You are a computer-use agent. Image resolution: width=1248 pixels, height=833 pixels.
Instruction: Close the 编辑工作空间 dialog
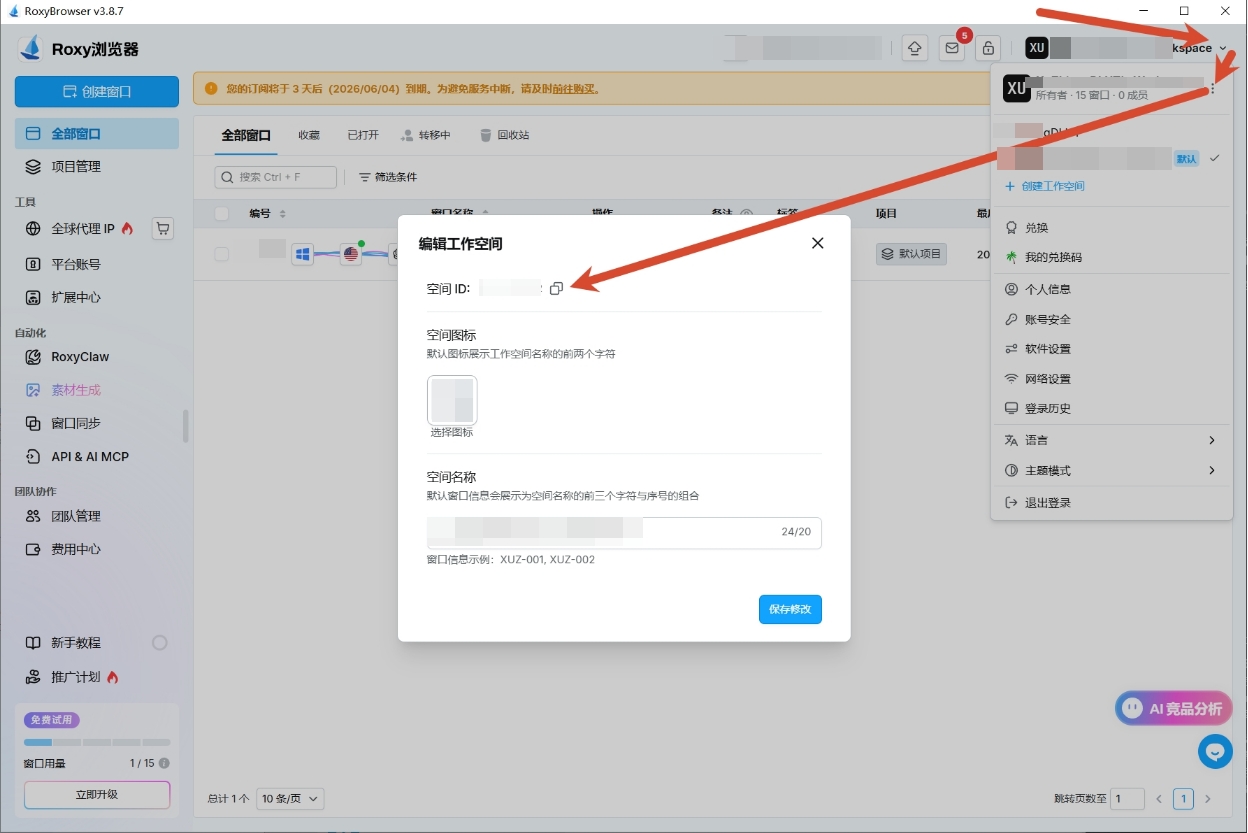click(817, 243)
